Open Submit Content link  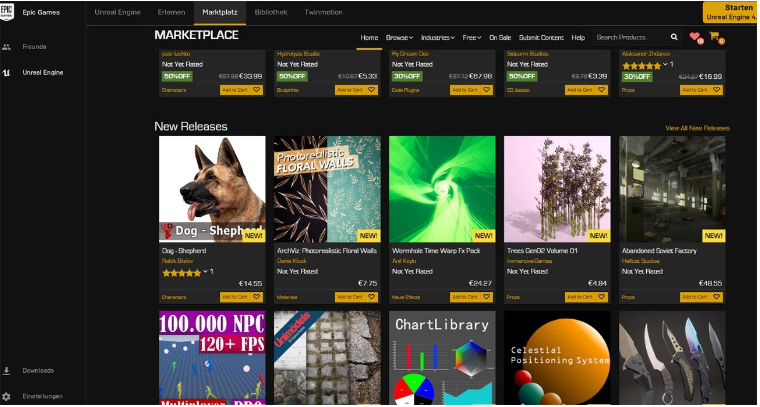coord(541,38)
